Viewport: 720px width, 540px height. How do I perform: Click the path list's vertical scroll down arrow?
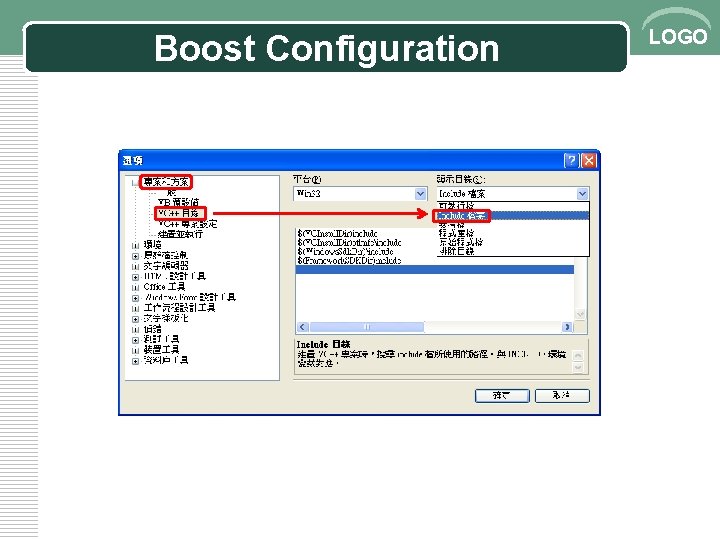coord(580,315)
